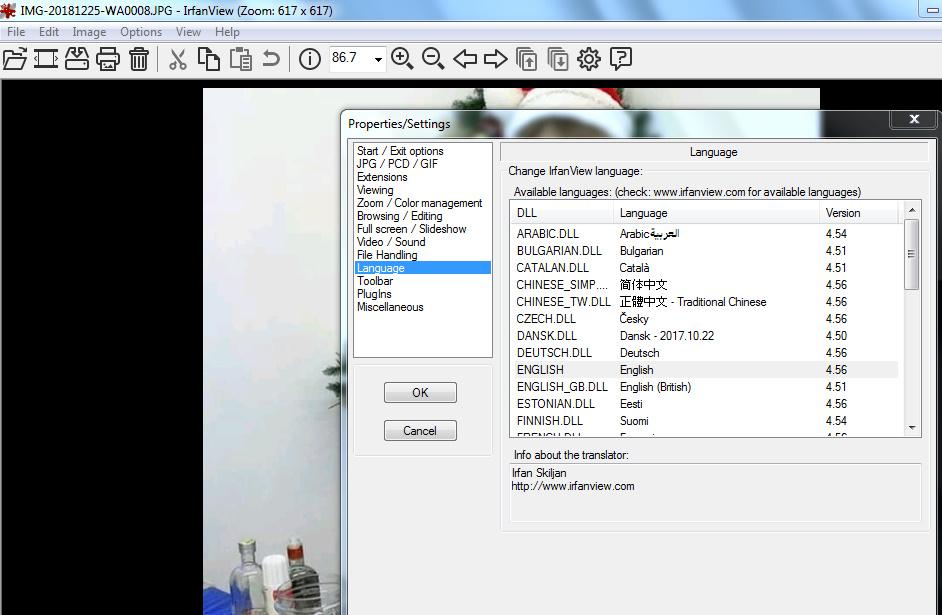Image resolution: width=942 pixels, height=615 pixels.
Task: Click the Print icon in toolbar
Action: 108,59
